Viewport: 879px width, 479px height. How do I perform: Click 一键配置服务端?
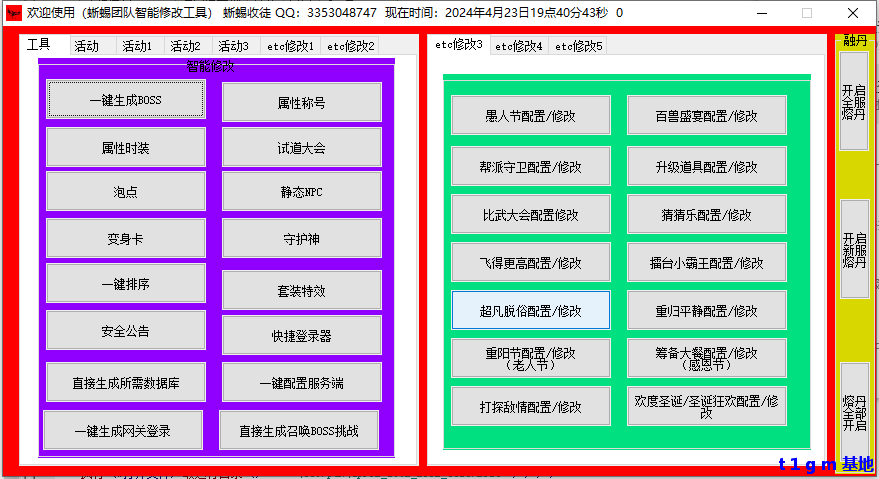301,381
